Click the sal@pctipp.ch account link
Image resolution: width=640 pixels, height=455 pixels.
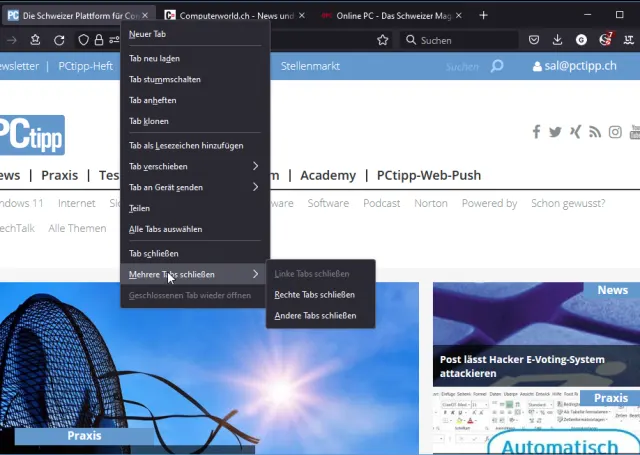pyautogui.click(x=580, y=66)
